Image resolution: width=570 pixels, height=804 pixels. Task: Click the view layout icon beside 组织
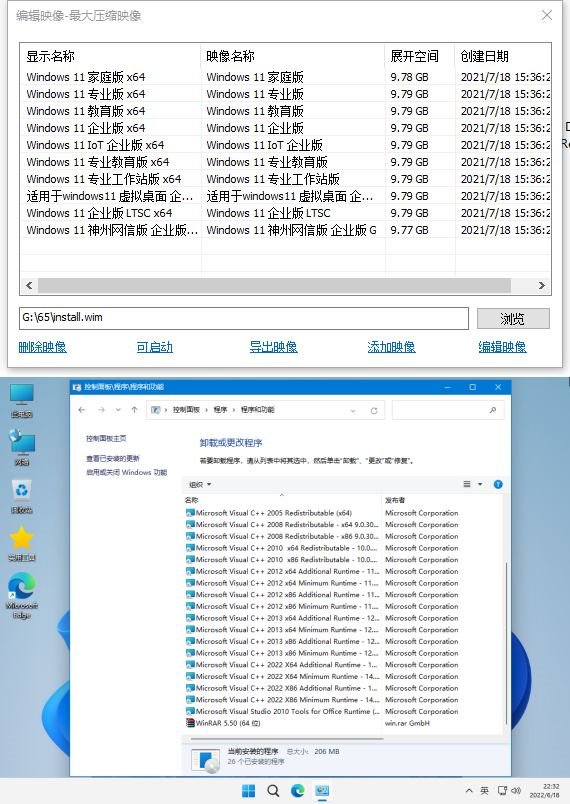[467, 484]
